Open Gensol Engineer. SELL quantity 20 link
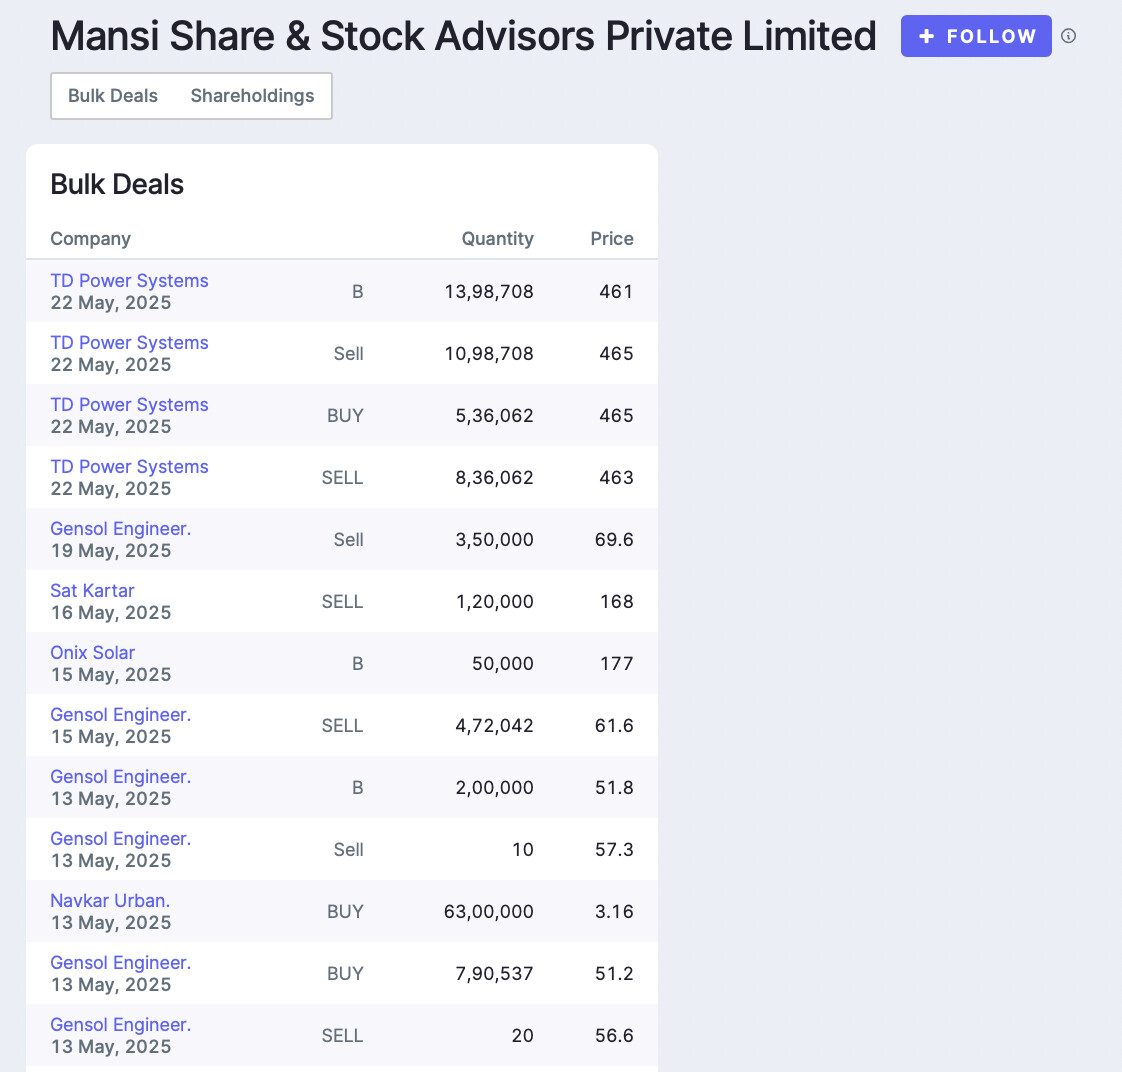The height and width of the screenshot is (1072, 1122). [x=120, y=1025]
